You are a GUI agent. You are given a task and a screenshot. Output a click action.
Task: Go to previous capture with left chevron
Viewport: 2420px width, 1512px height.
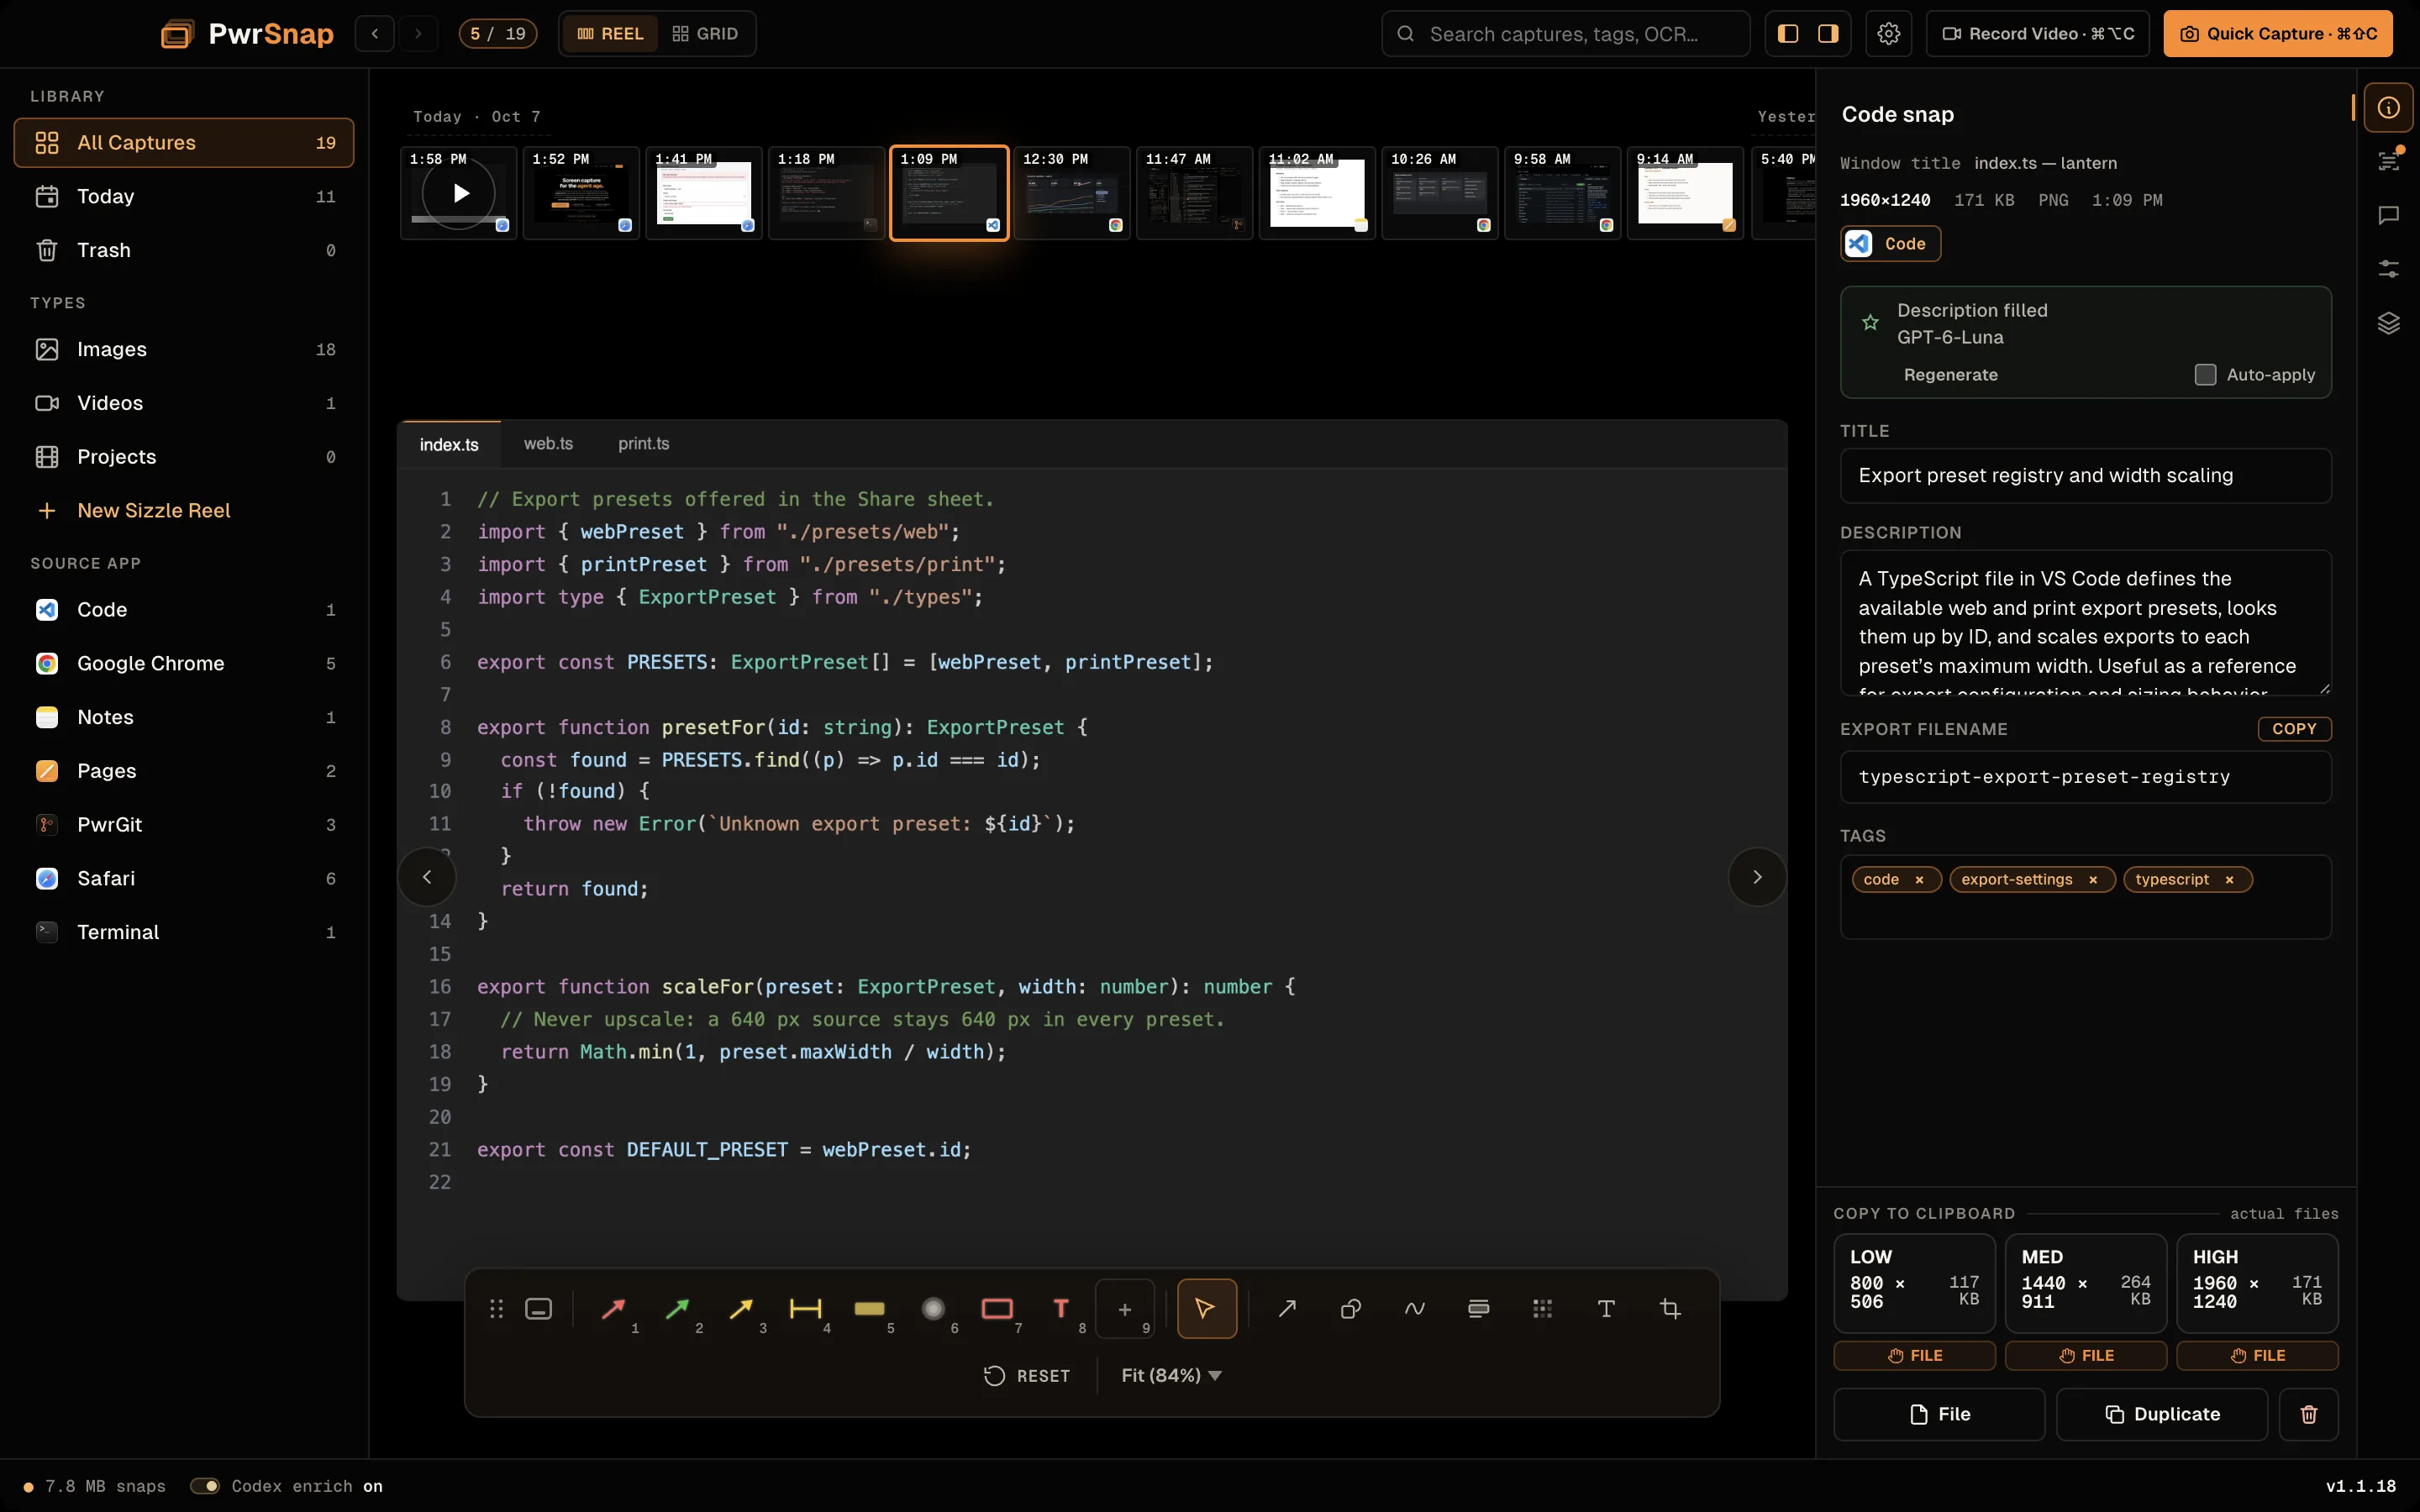pos(427,877)
